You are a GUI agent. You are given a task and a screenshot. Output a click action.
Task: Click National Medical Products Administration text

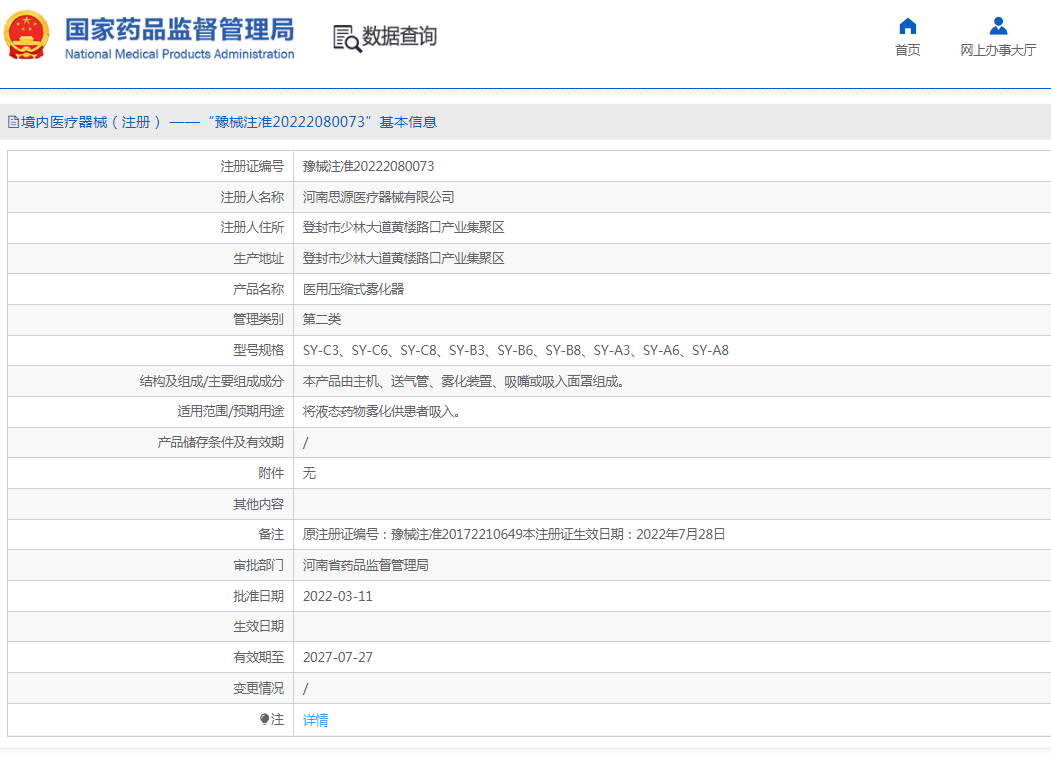[x=180, y=54]
